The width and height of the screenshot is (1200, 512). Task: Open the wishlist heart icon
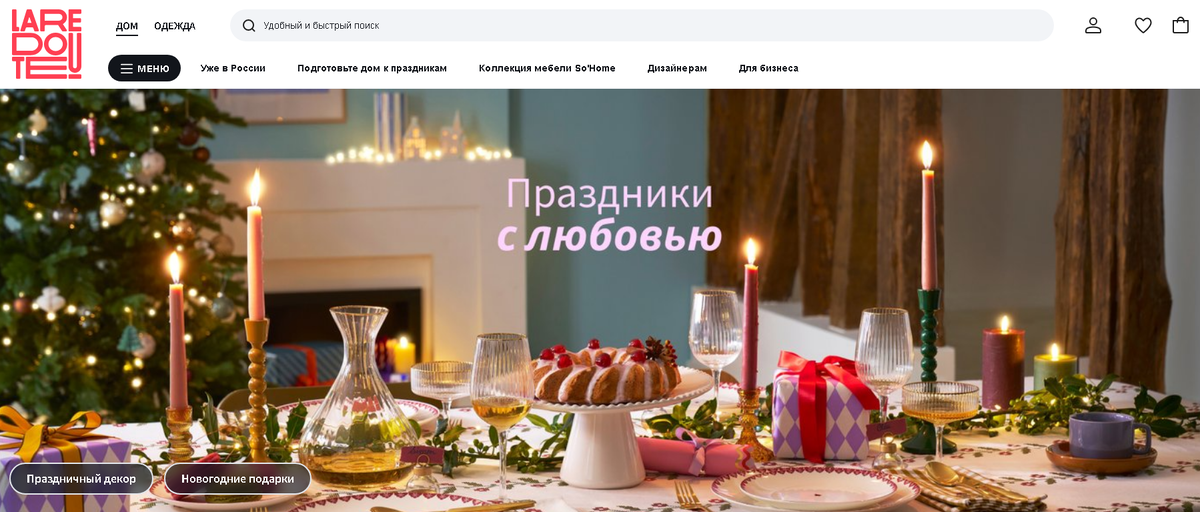click(1143, 25)
